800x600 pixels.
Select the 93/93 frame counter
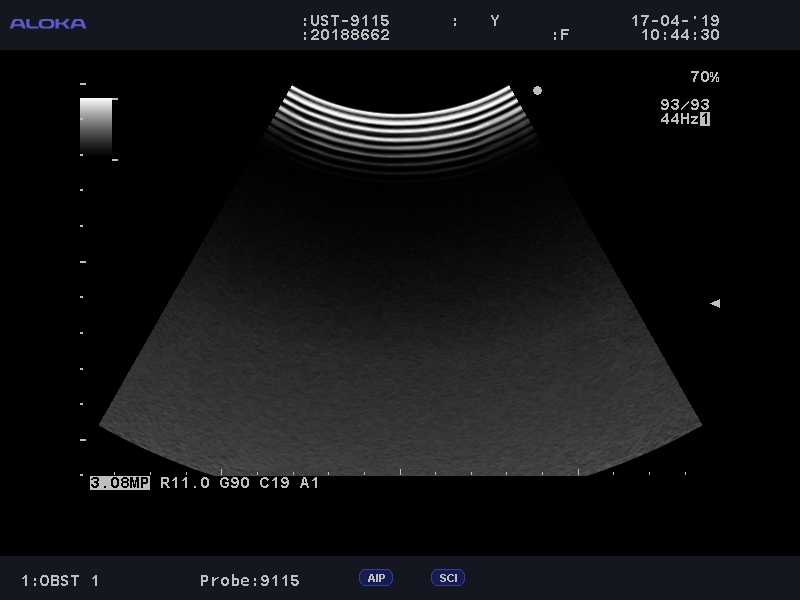coord(685,105)
